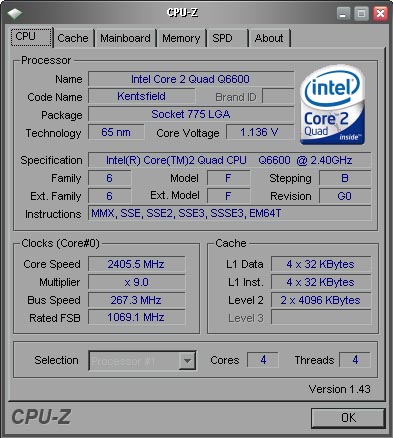Select the CPU tab
This screenshot has height=438, width=393.
(x=31, y=37)
